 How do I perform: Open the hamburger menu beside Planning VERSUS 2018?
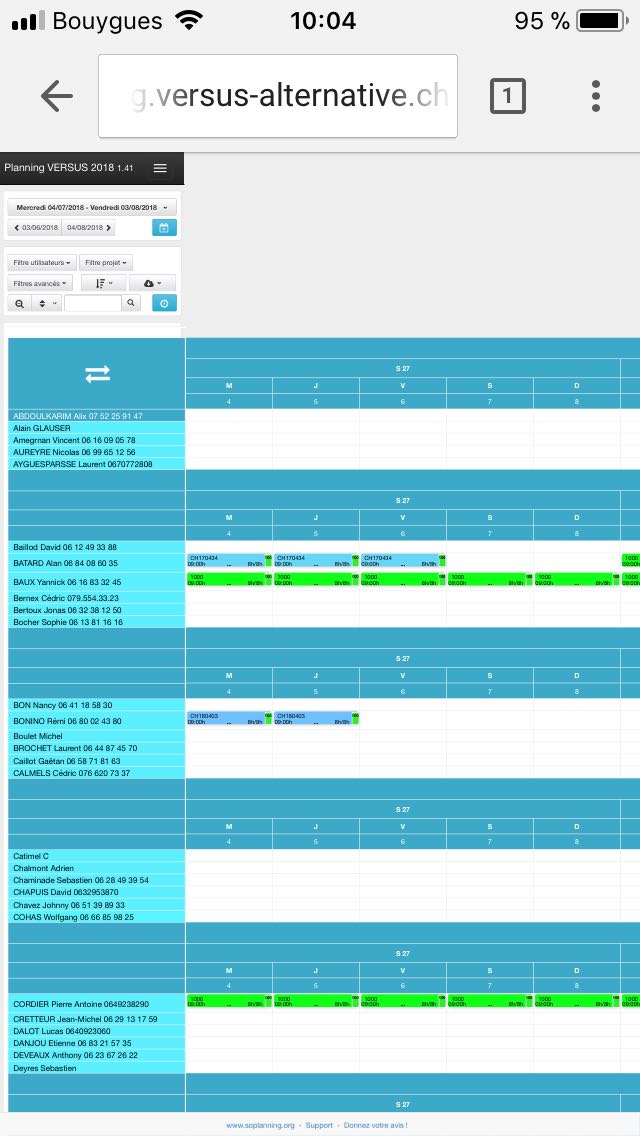[x=160, y=168]
